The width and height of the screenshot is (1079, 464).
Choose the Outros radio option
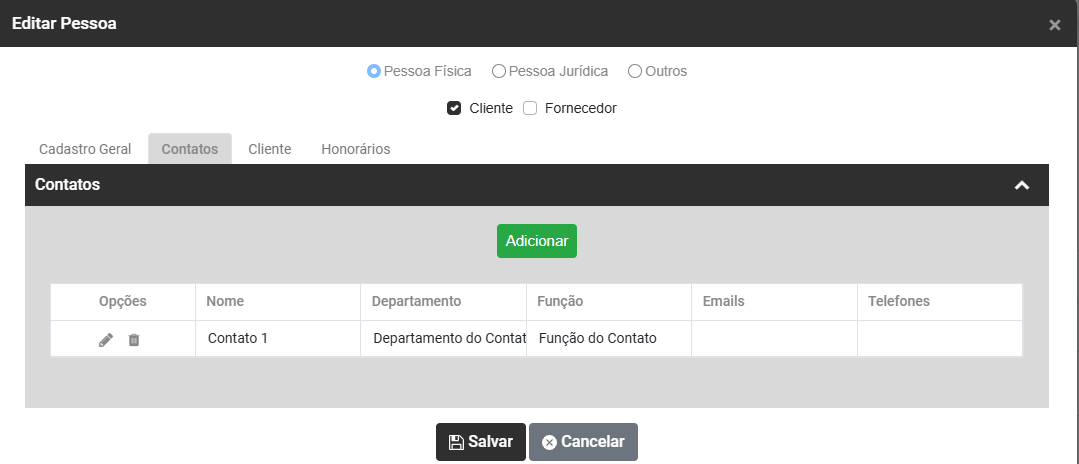(634, 71)
